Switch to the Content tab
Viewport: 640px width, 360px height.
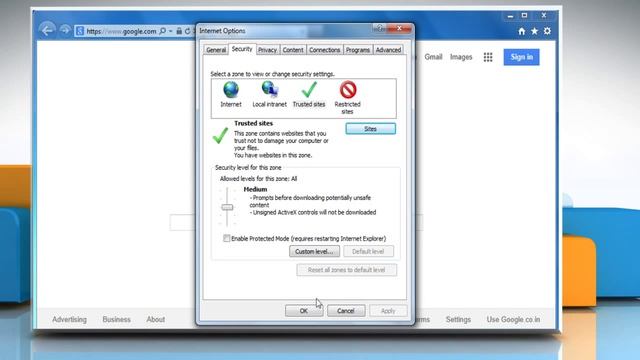[293, 50]
